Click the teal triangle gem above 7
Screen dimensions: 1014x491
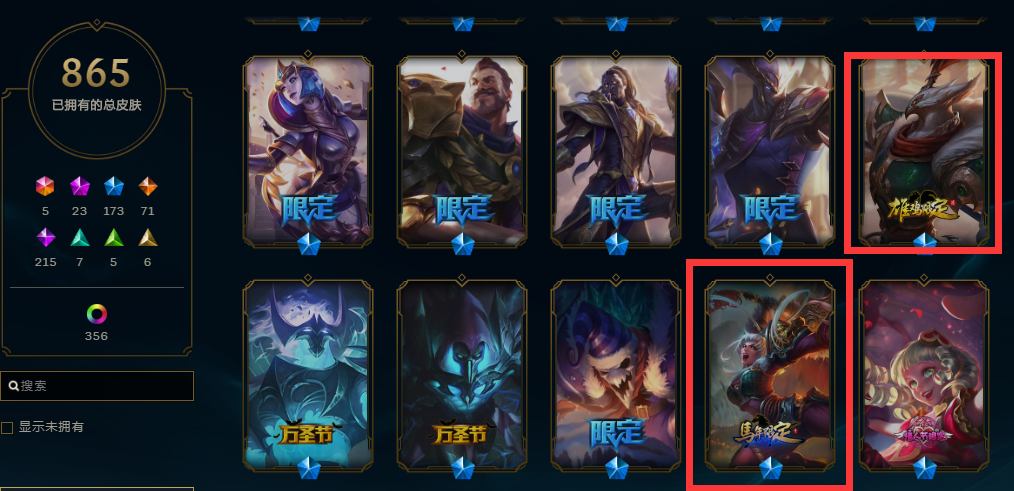pos(80,237)
